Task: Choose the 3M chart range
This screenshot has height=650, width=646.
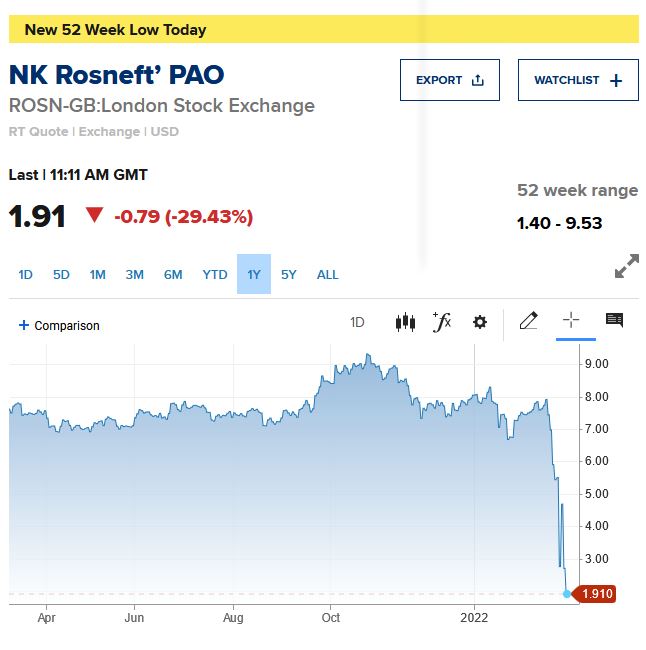Action: 135,275
